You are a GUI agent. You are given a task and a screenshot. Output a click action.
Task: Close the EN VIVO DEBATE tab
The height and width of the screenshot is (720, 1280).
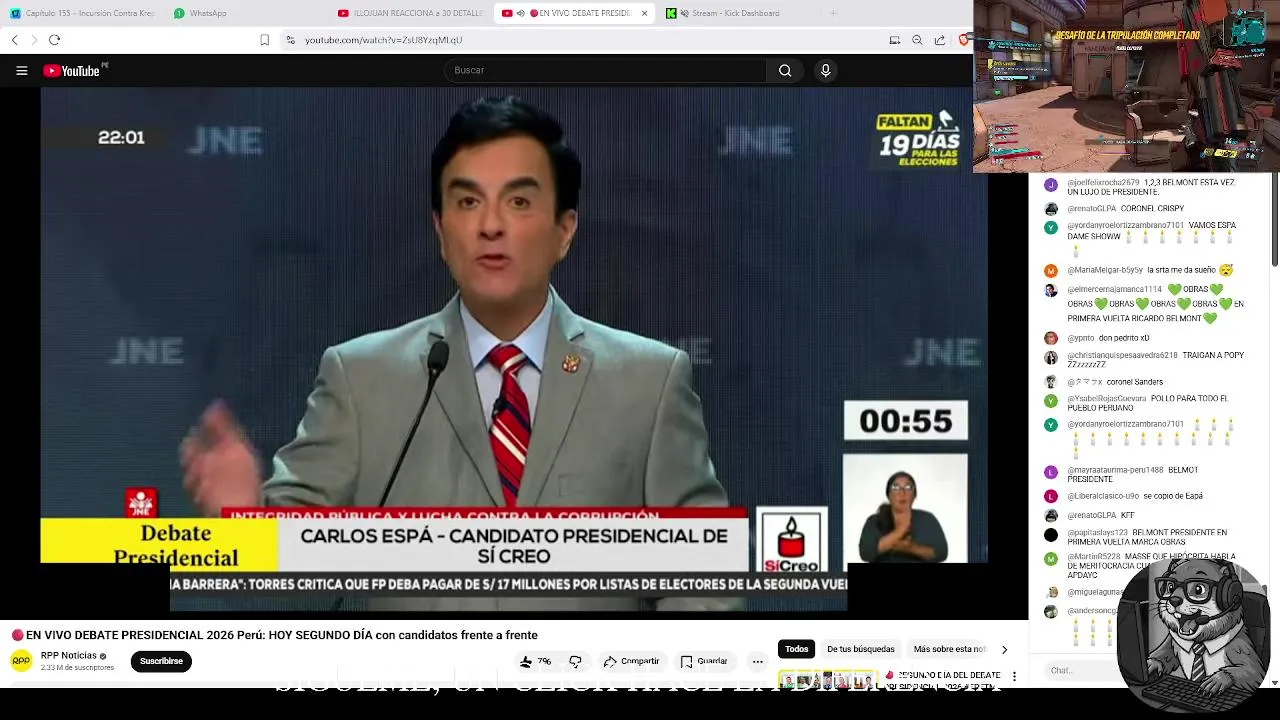[x=644, y=13]
